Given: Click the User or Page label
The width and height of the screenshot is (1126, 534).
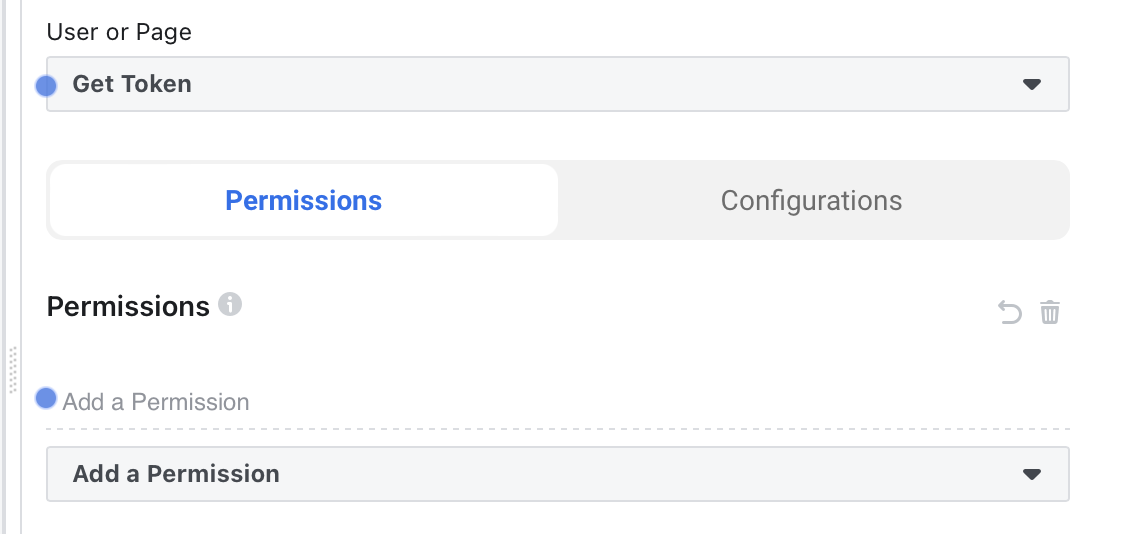Looking at the screenshot, I should [119, 32].
